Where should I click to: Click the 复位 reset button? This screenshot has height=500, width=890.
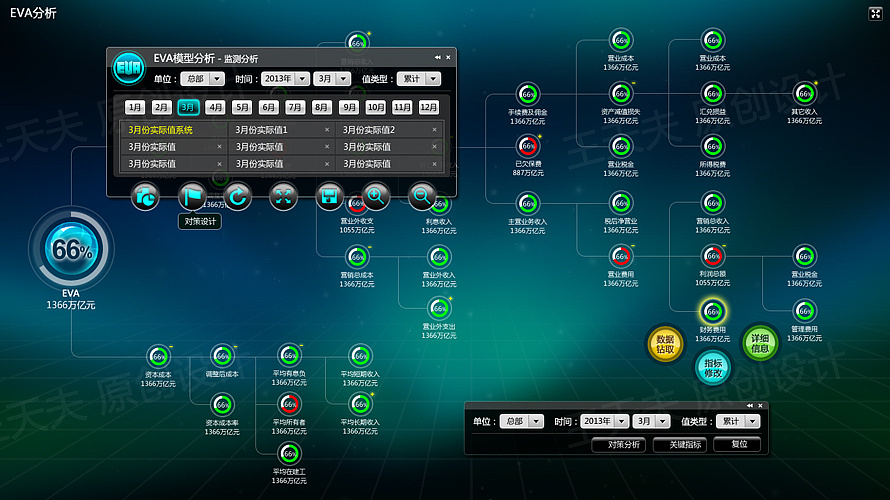(x=739, y=444)
